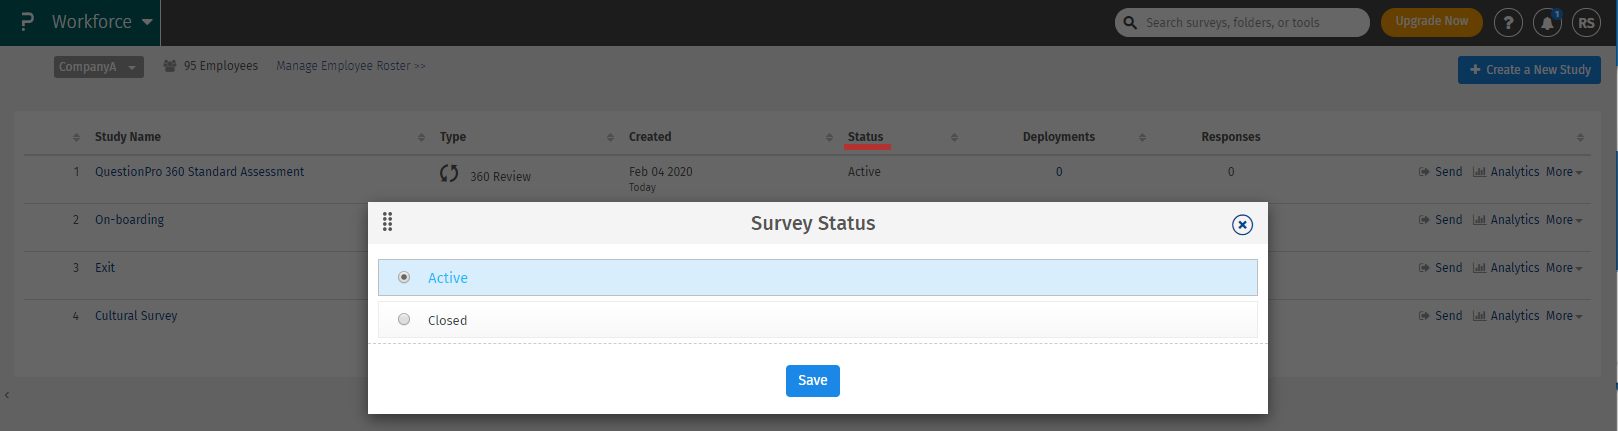Expand More menu for Exit row
Image resolution: width=1618 pixels, height=431 pixels.
[x=1564, y=268]
